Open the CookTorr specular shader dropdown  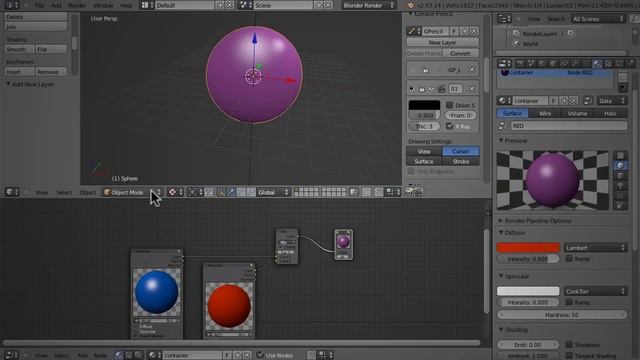tap(596, 291)
